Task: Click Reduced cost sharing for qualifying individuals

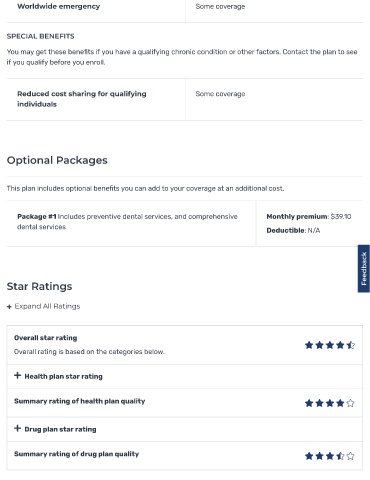Action: pyautogui.click(x=82, y=99)
